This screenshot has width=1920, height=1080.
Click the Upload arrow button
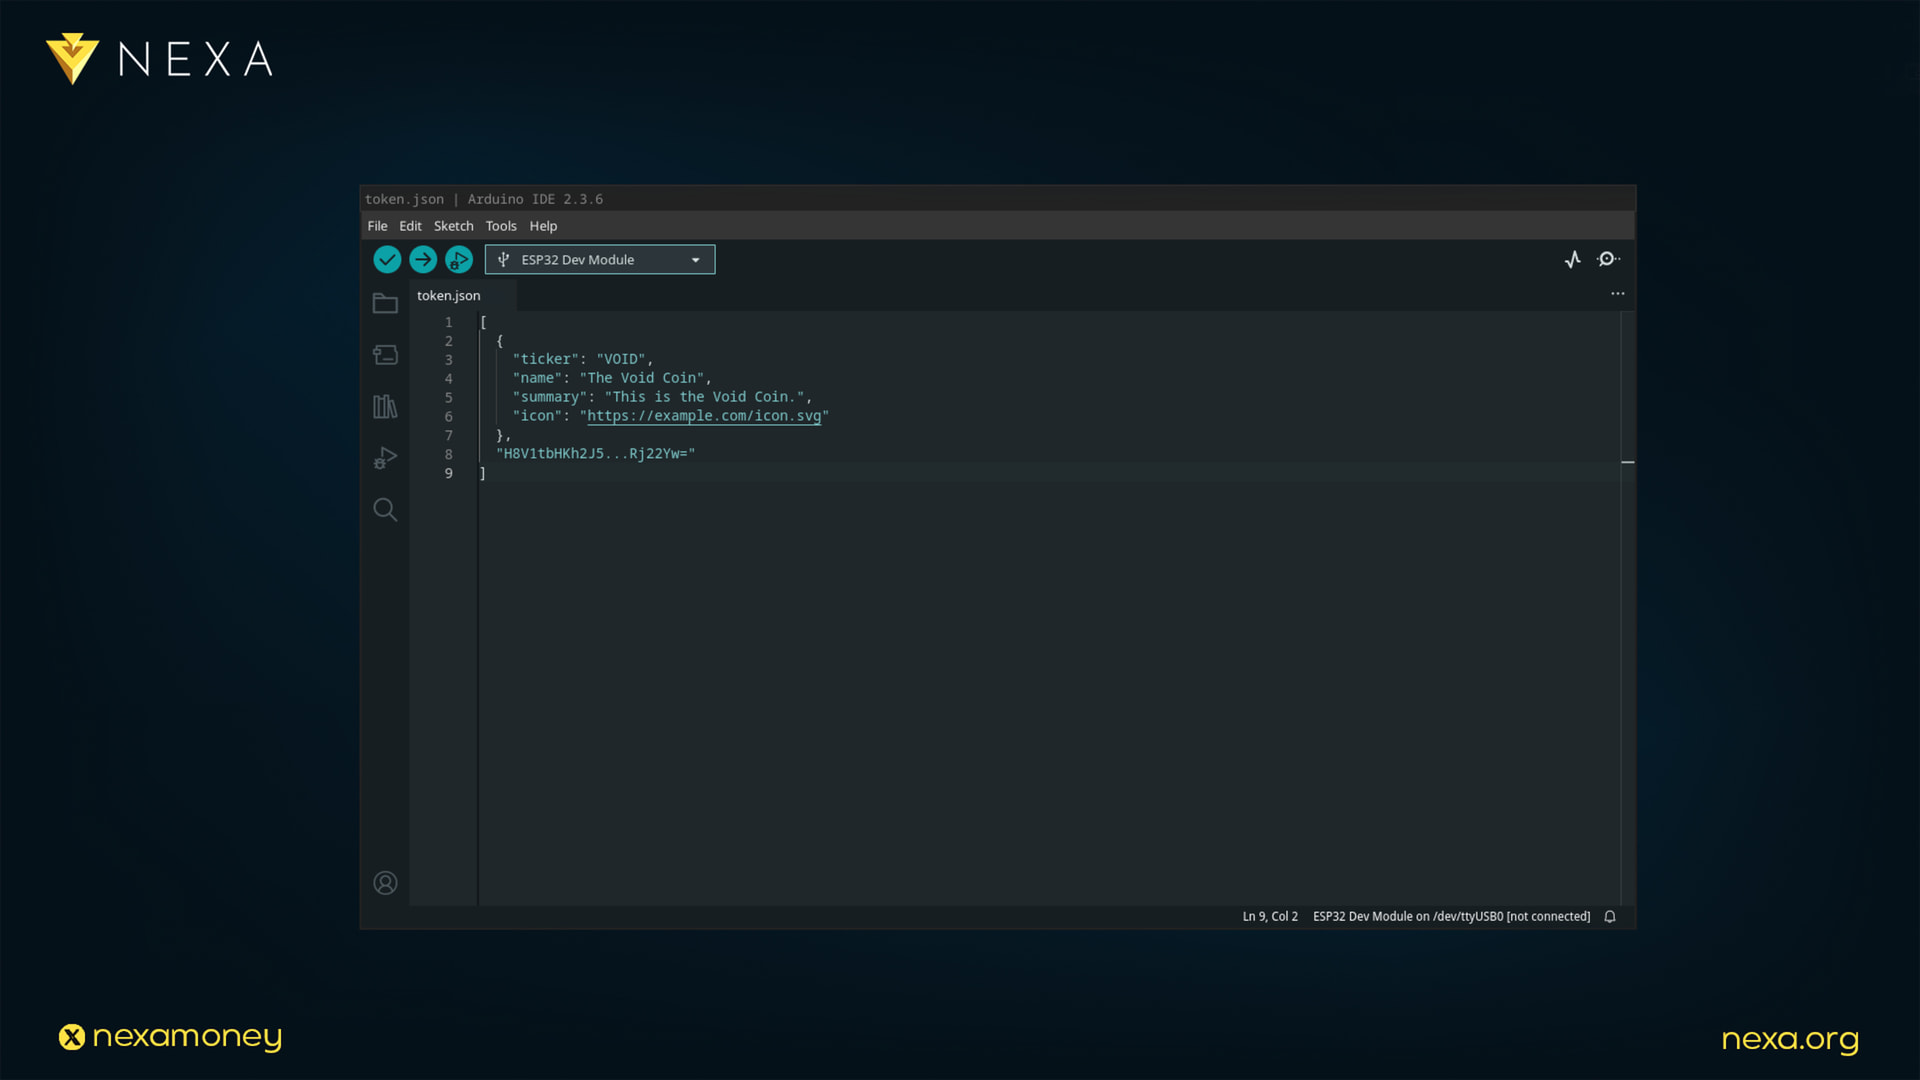423,260
